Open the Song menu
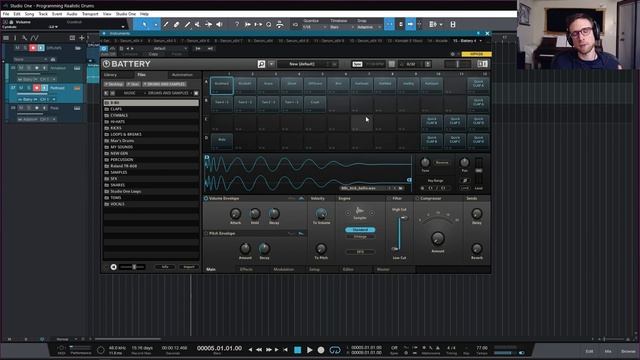Viewport: 640px width, 360px height. 29,14
